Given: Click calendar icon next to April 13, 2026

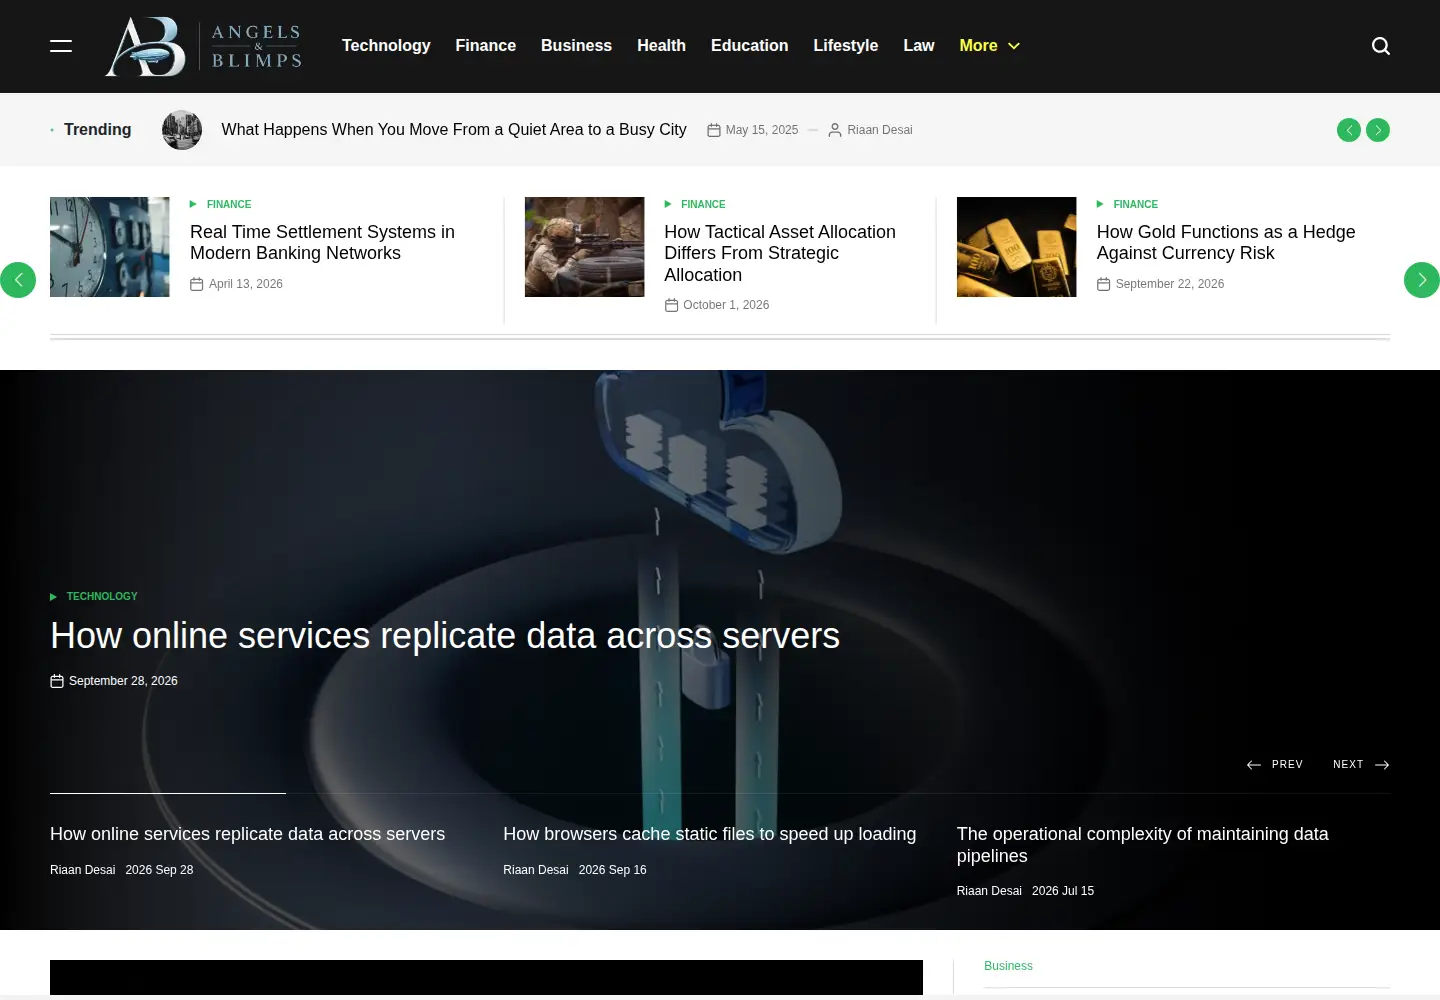Looking at the screenshot, I should click(197, 284).
